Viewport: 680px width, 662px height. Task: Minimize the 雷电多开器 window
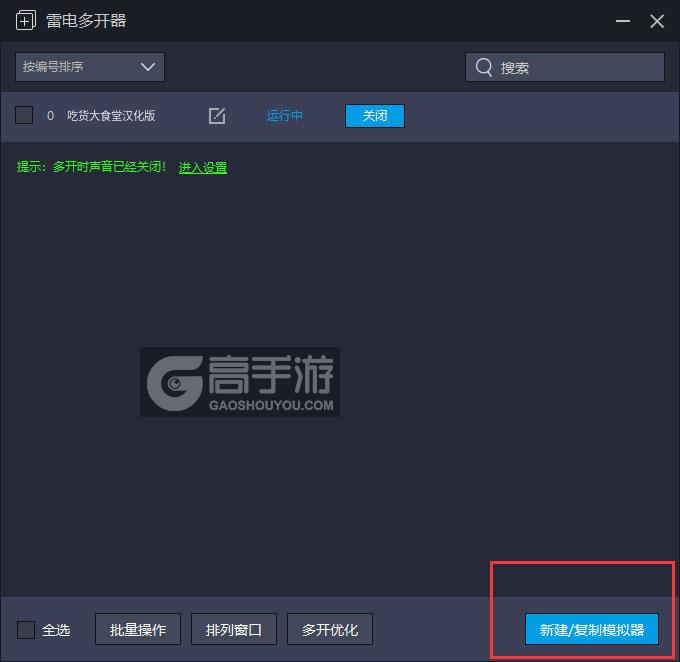click(x=623, y=21)
